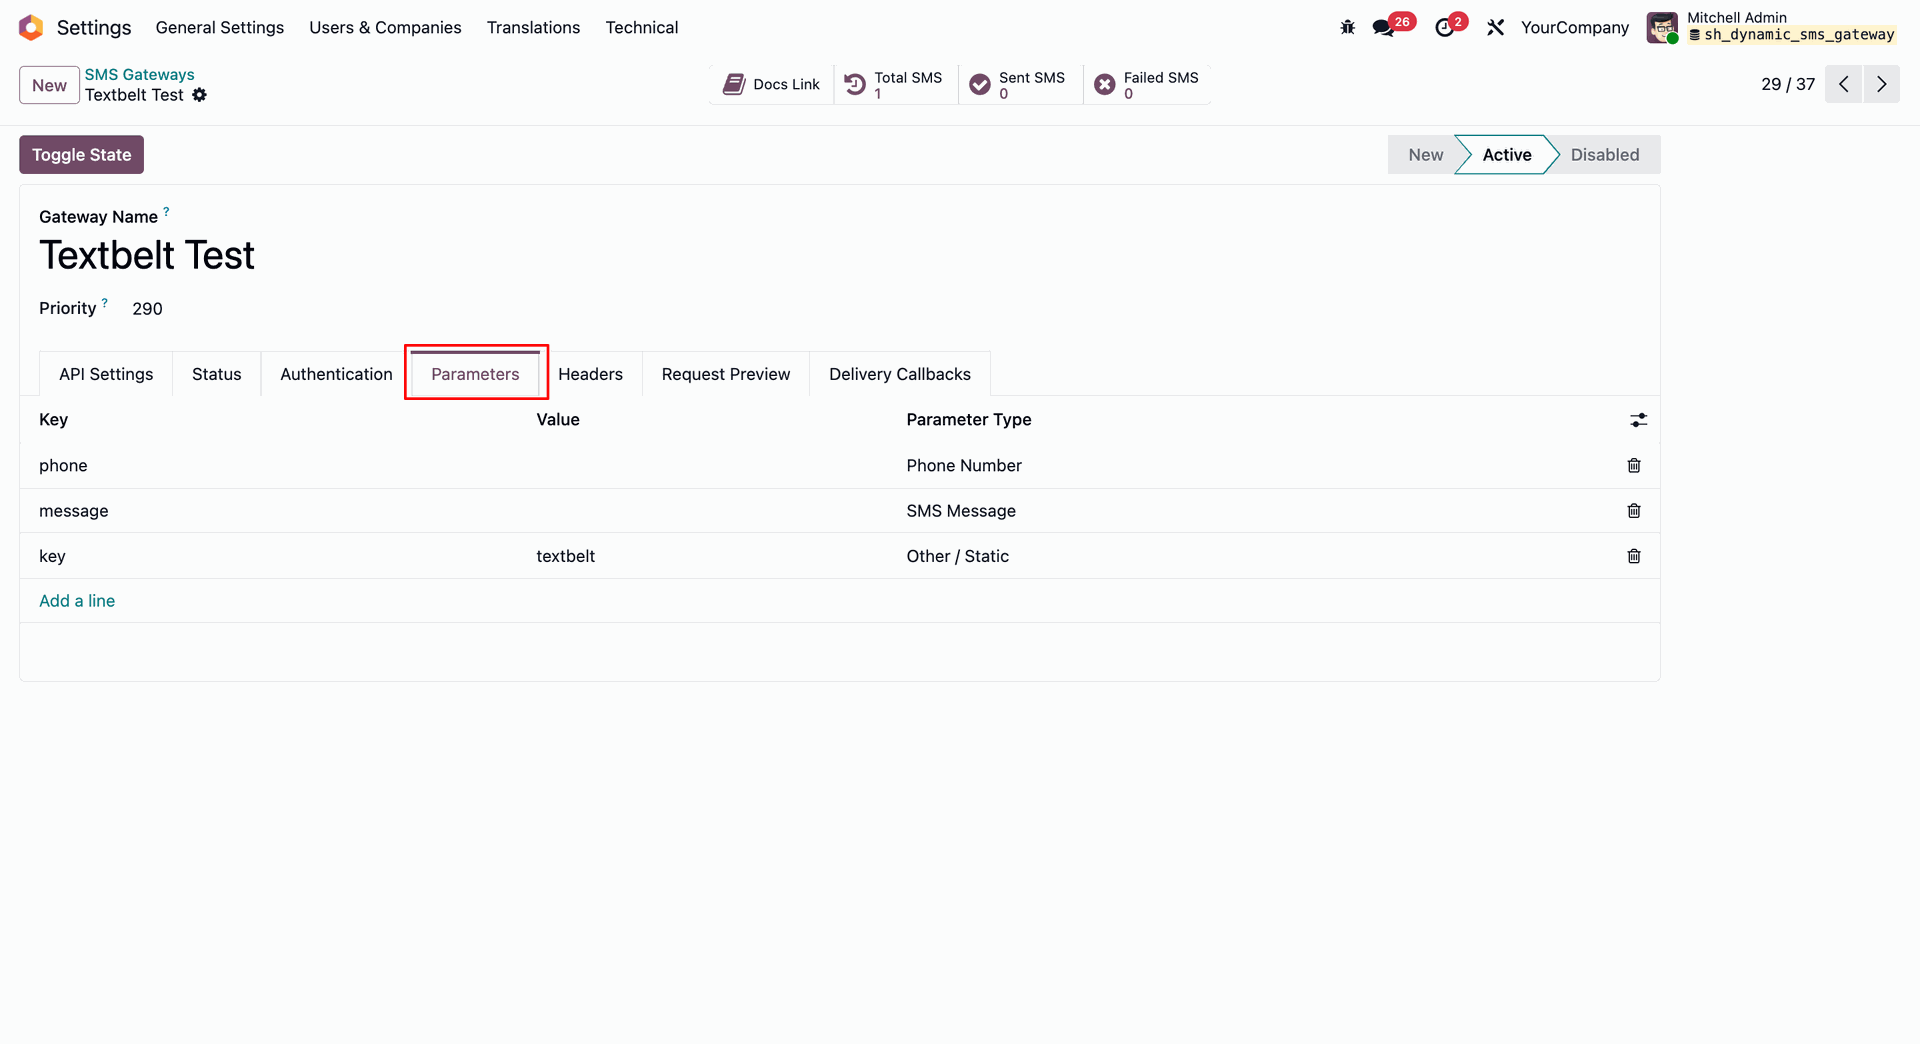Sort by Value column header

click(557, 420)
